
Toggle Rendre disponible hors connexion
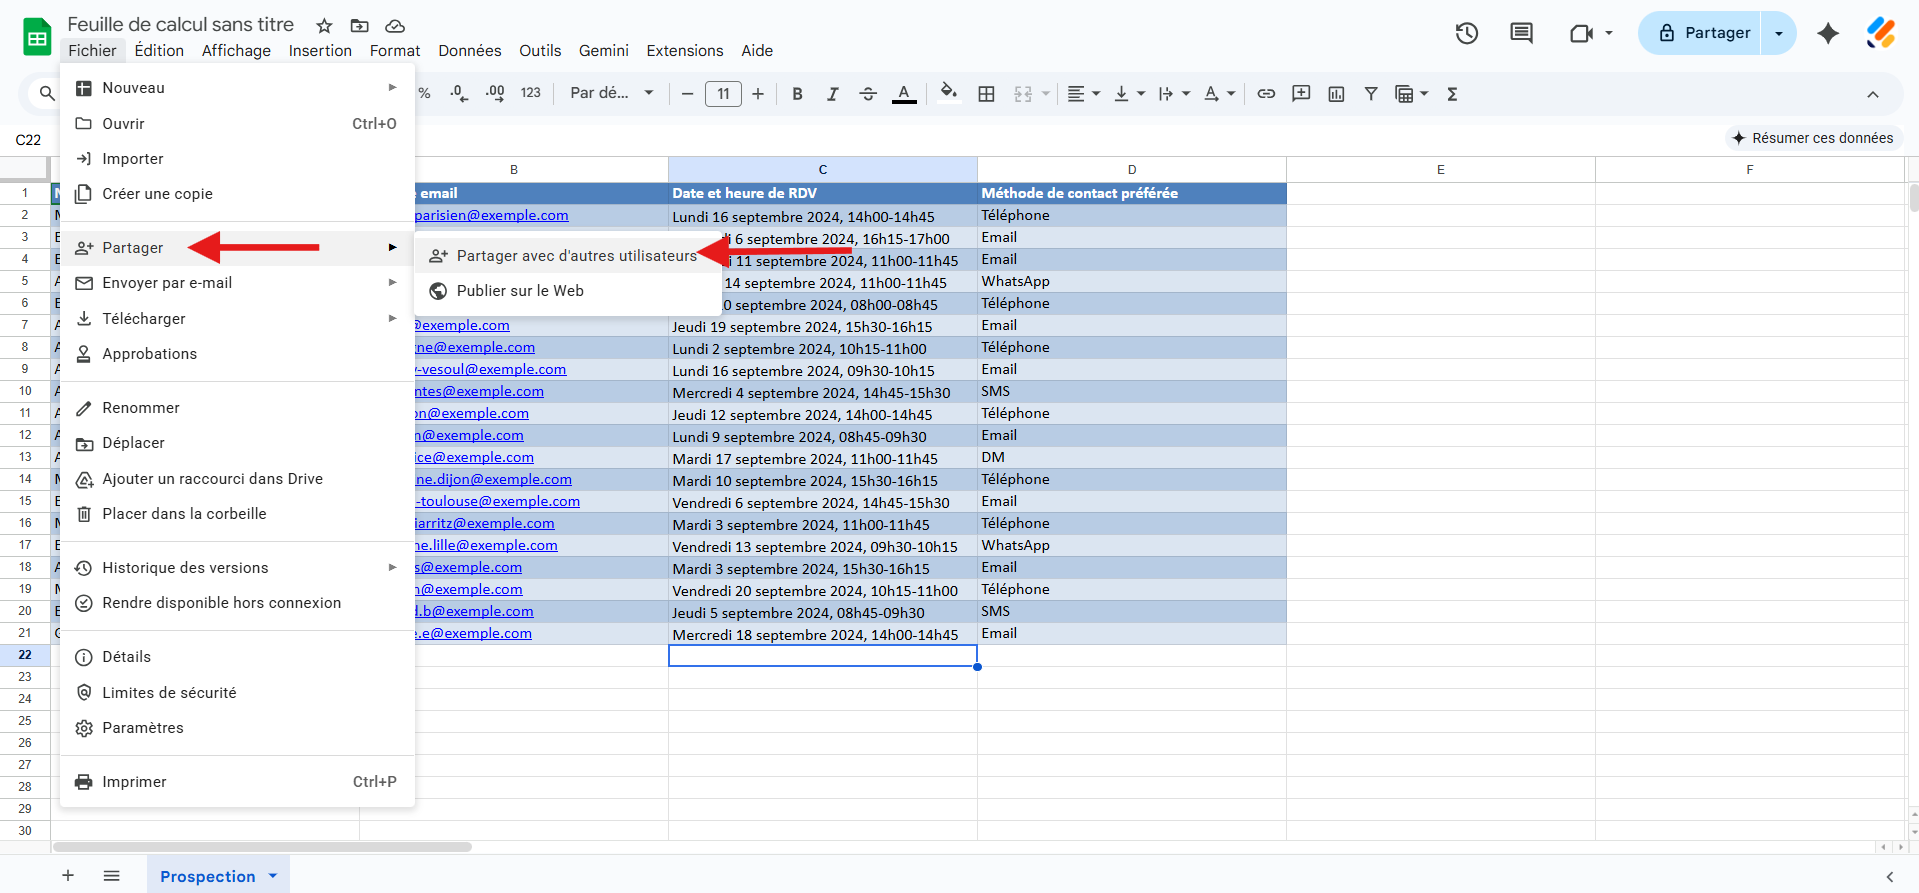click(x=237, y=603)
